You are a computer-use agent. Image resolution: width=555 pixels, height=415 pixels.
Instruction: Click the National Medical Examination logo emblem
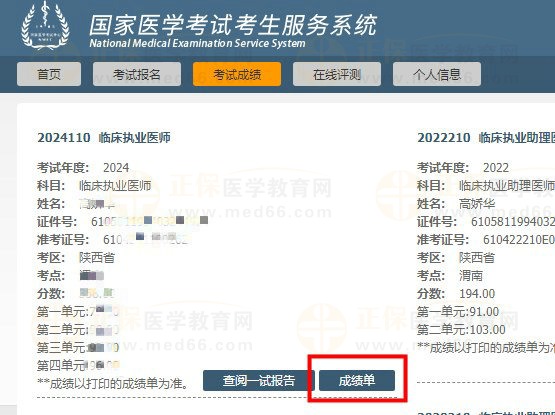(45, 25)
